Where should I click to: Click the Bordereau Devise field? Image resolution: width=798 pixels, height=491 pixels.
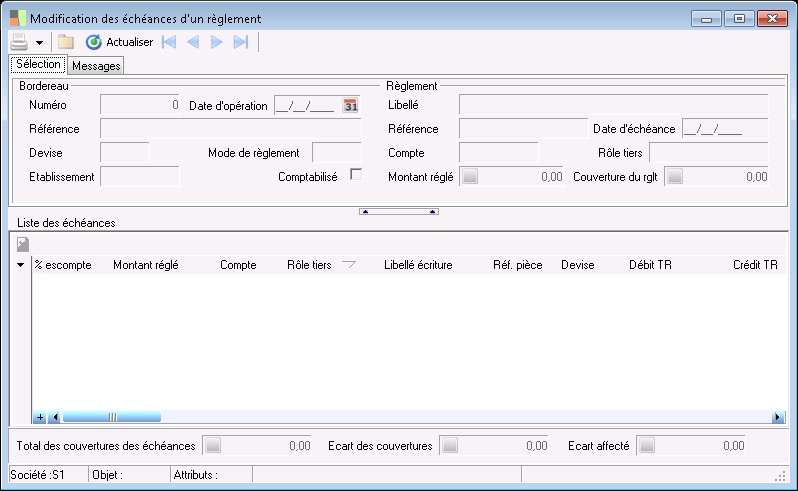[125, 153]
